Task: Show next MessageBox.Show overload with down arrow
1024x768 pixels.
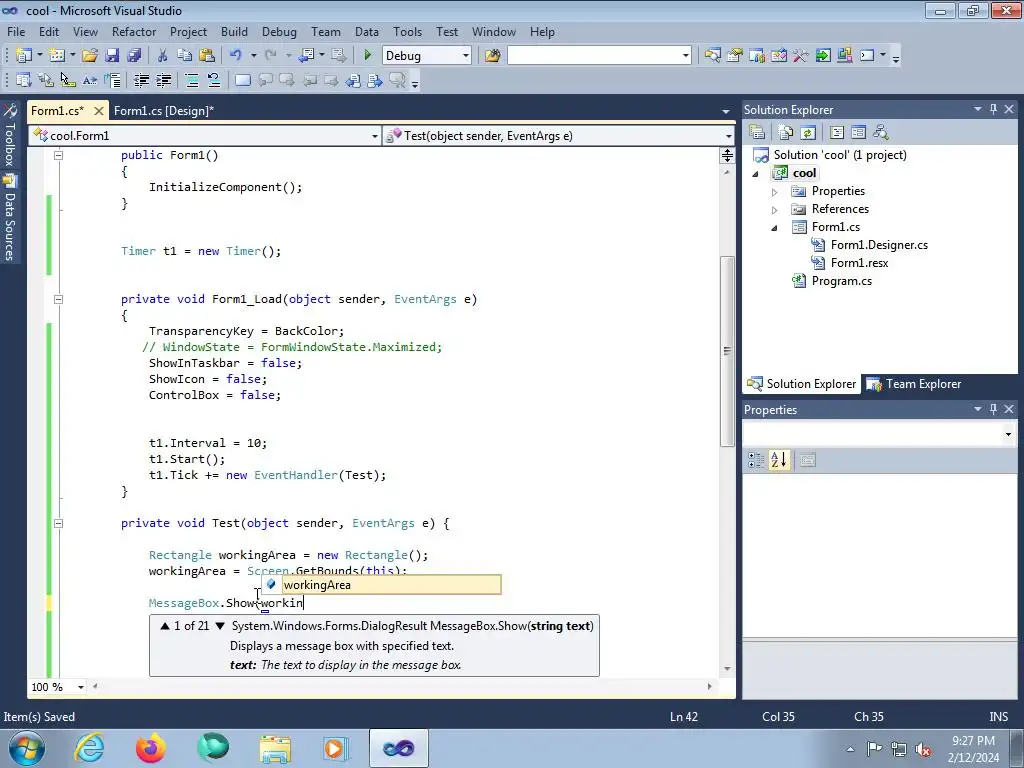Action: pos(220,626)
